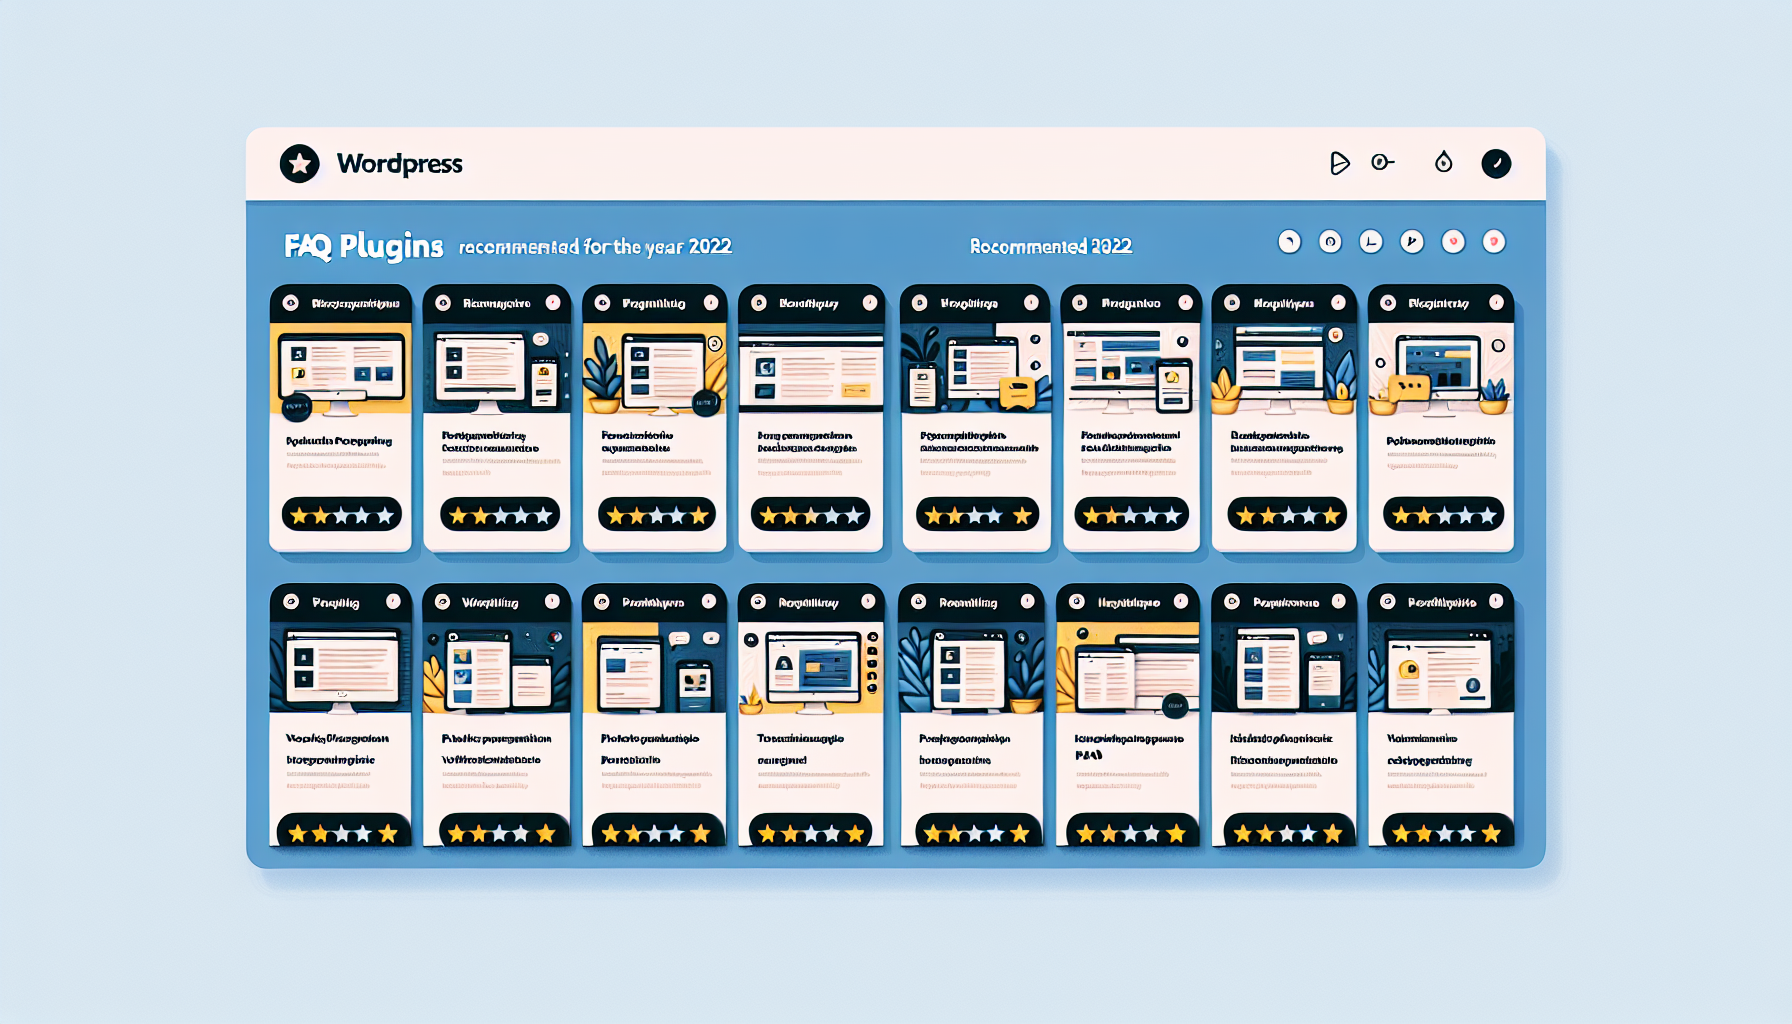
Task: Click the first round filter icon with arc
Action: click(x=1290, y=241)
